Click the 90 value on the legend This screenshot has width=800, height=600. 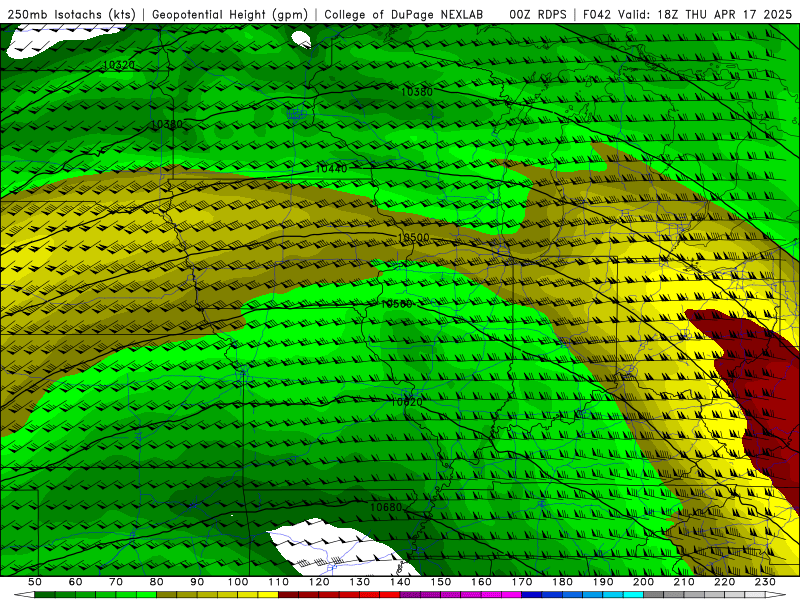[x=197, y=582]
